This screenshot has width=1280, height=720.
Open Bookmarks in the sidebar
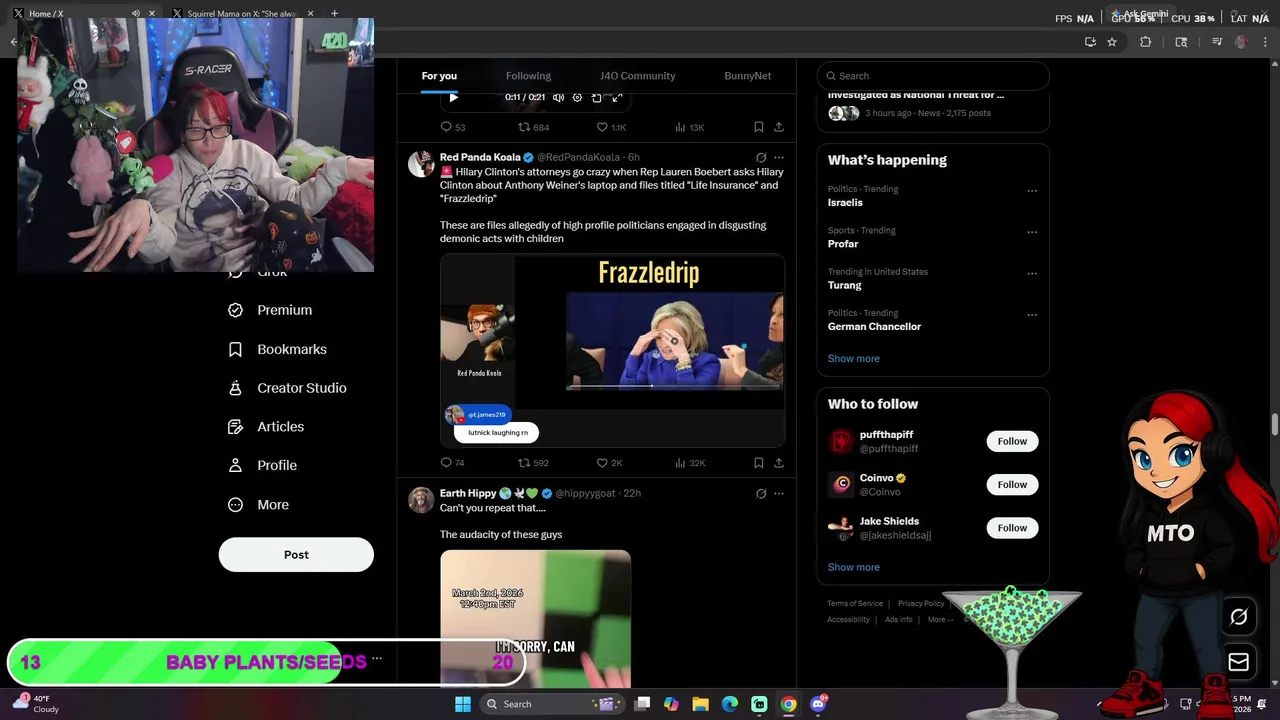(277, 349)
